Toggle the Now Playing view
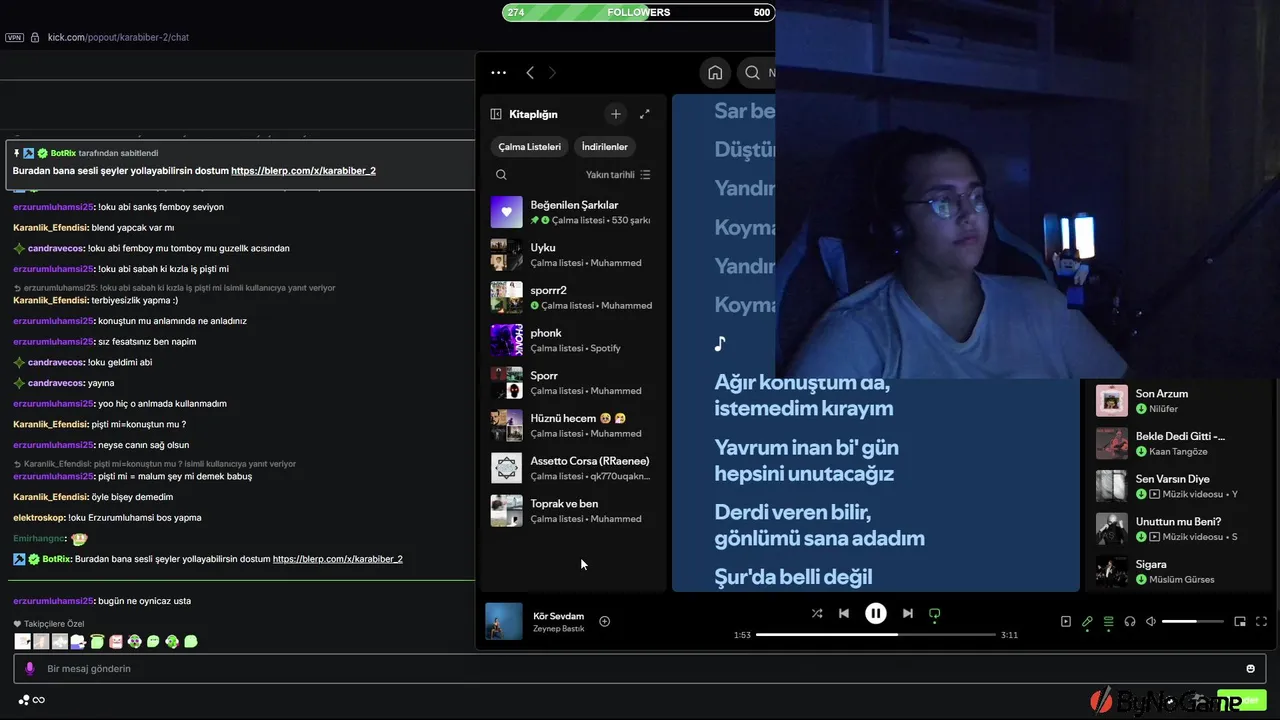The width and height of the screenshot is (1280, 720). [x=1066, y=621]
